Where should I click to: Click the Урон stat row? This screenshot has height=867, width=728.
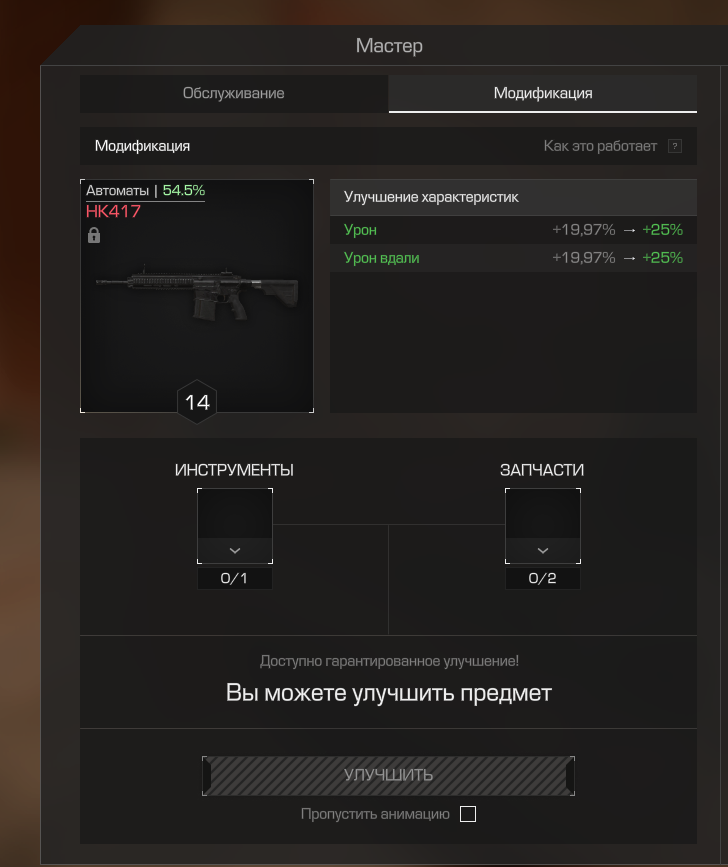click(x=513, y=229)
